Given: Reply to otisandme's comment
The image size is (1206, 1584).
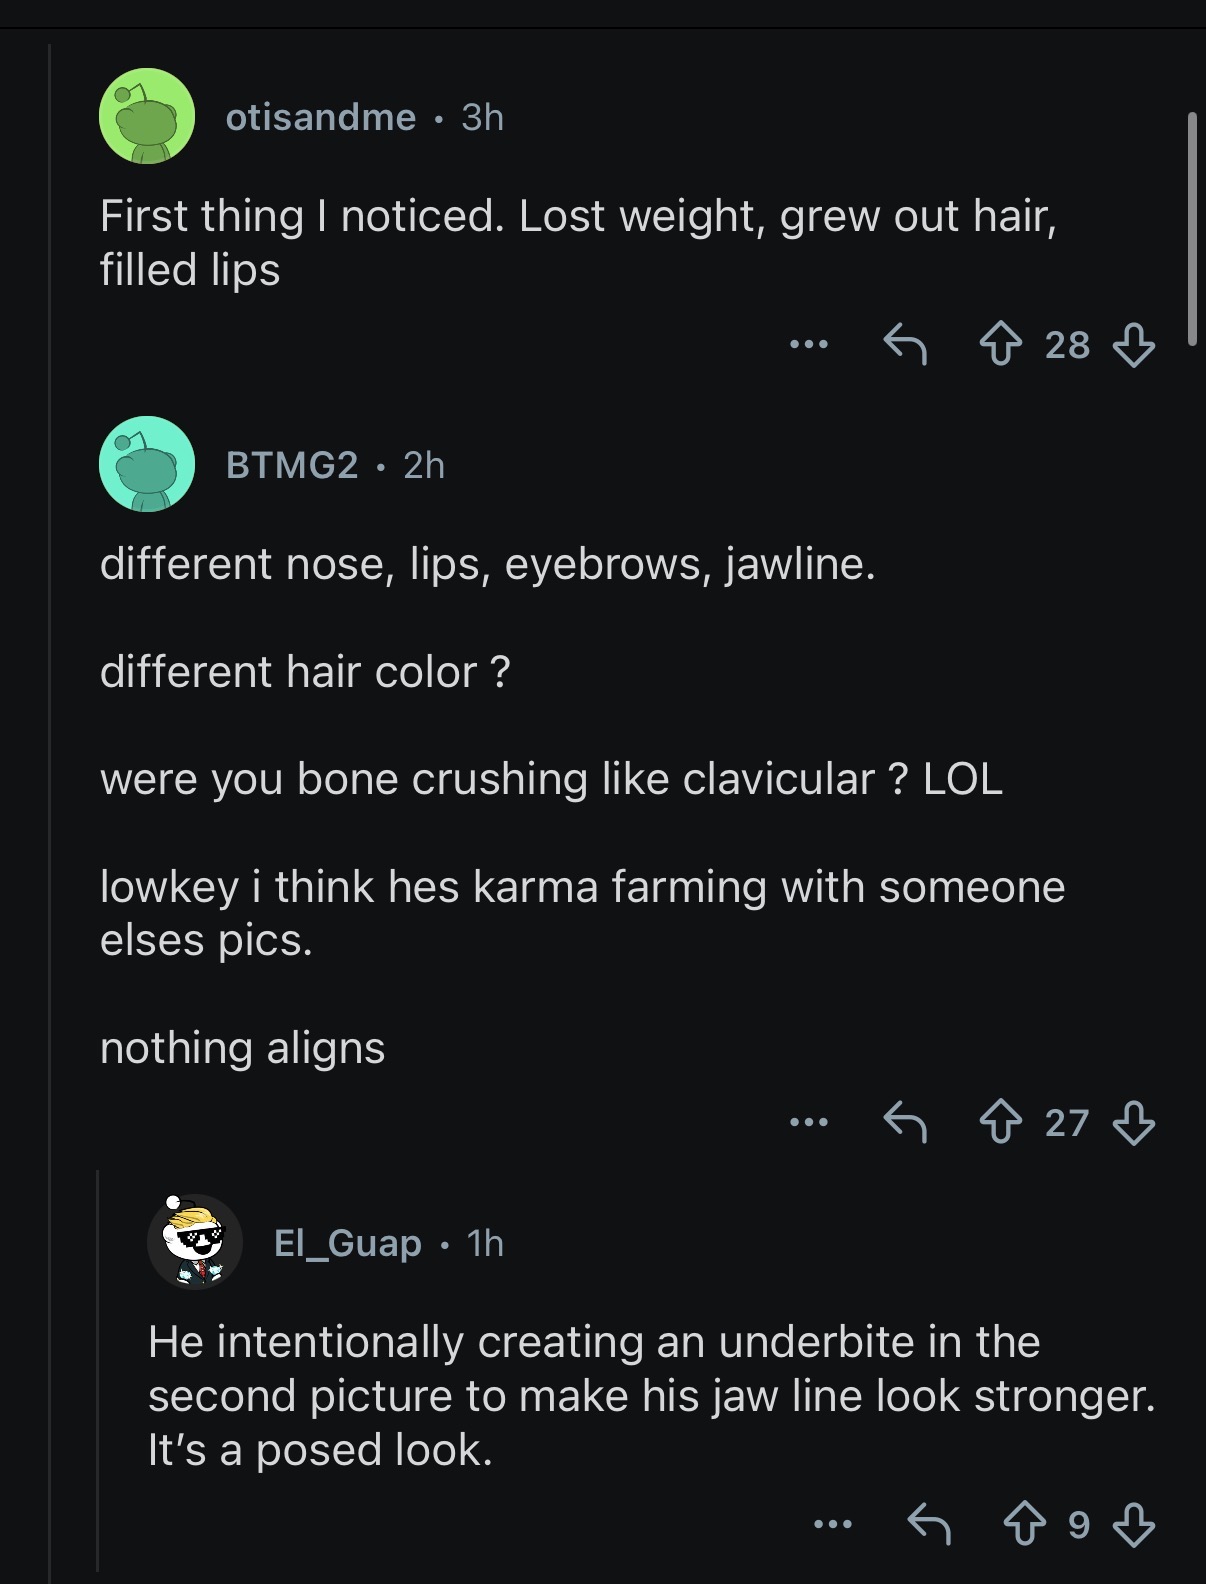Looking at the screenshot, I should coord(906,344).
